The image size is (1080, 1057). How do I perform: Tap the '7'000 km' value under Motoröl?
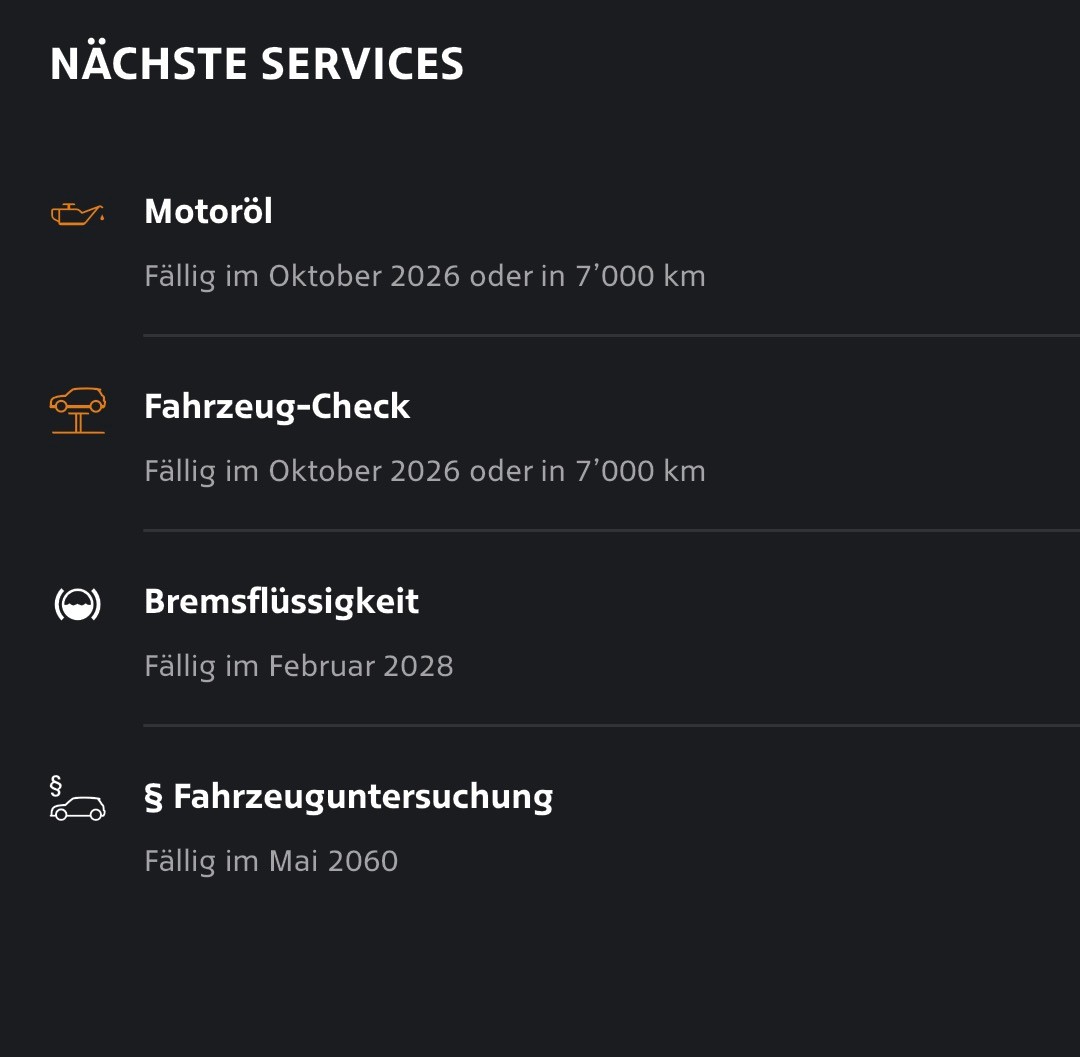pos(641,276)
